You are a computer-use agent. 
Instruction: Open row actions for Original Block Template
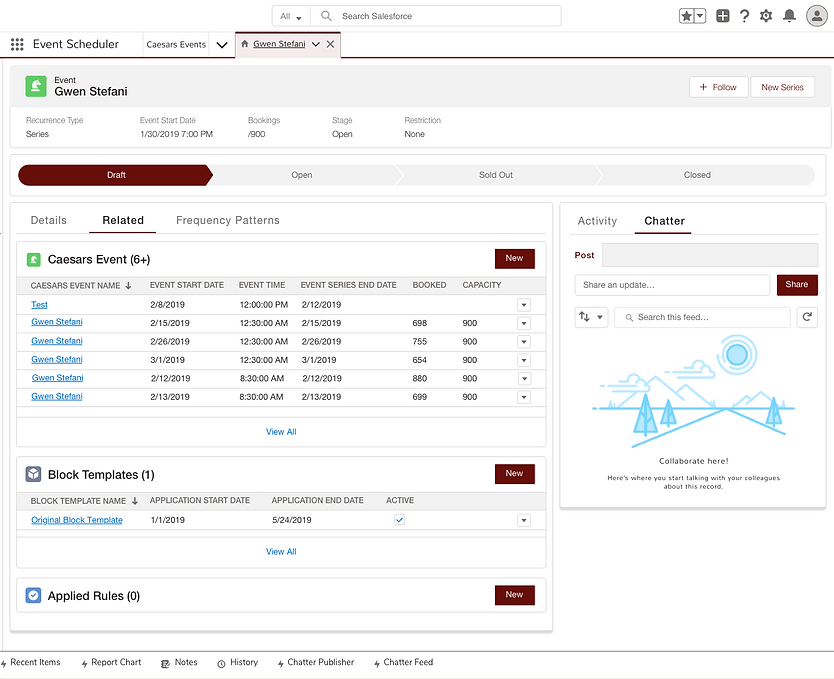(x=524, y=520)
